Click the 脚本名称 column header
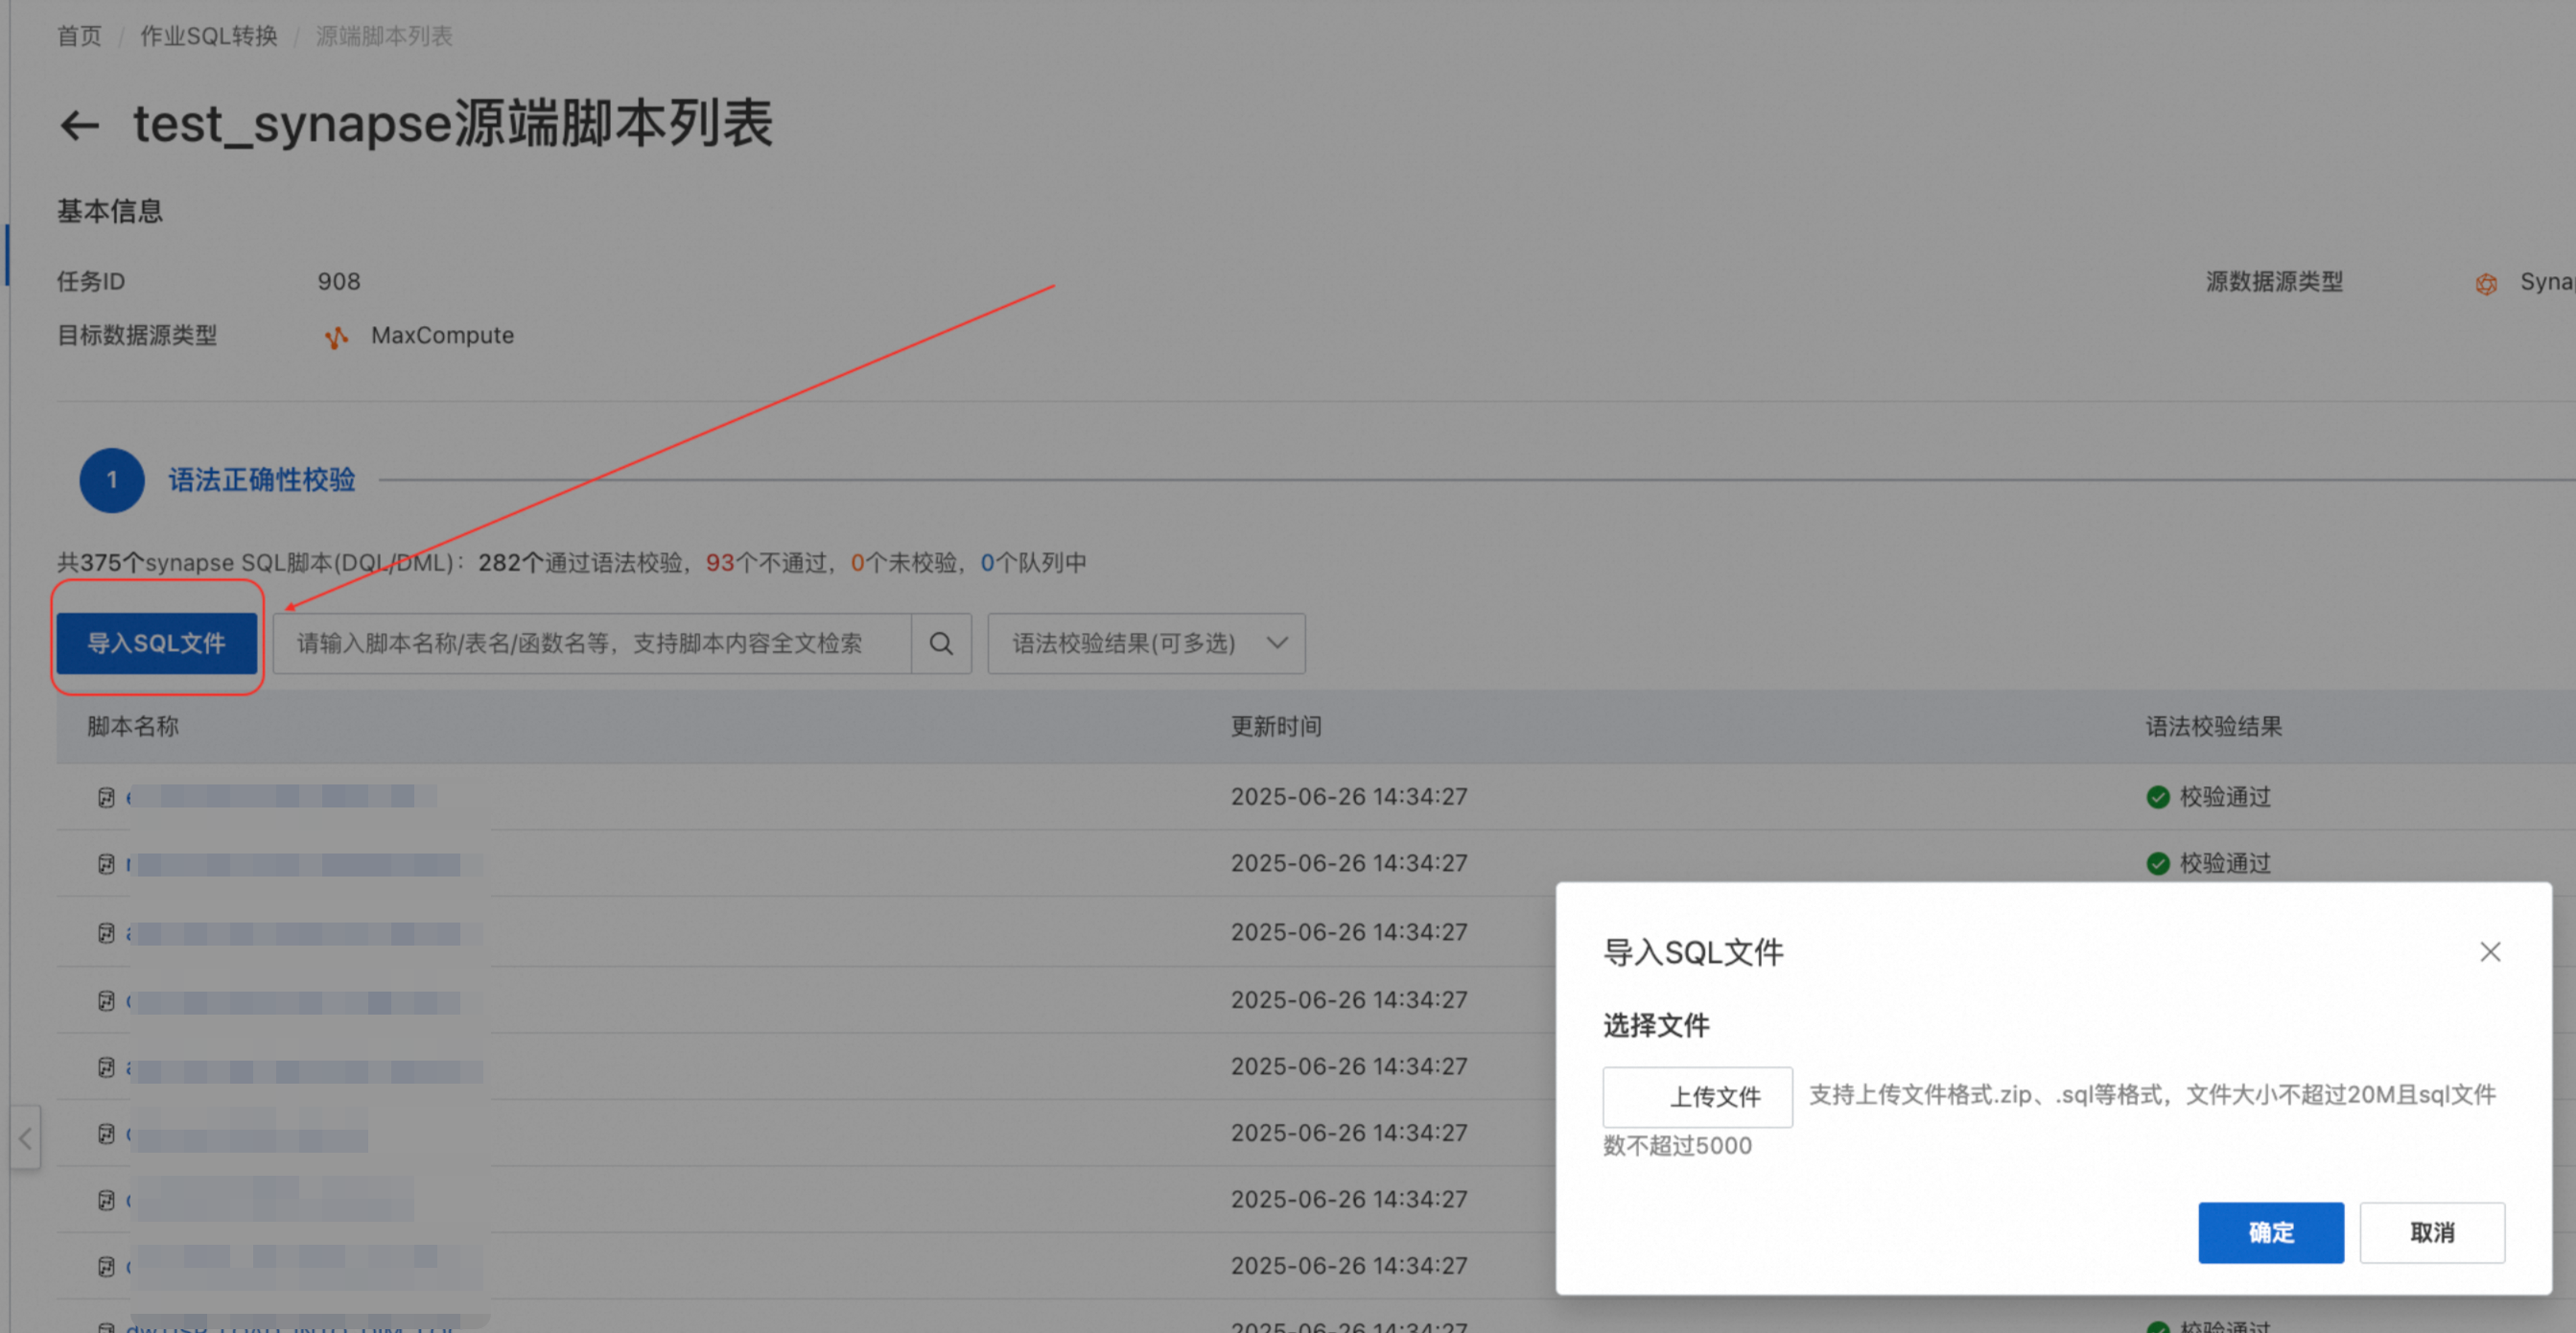 (133, 726)
